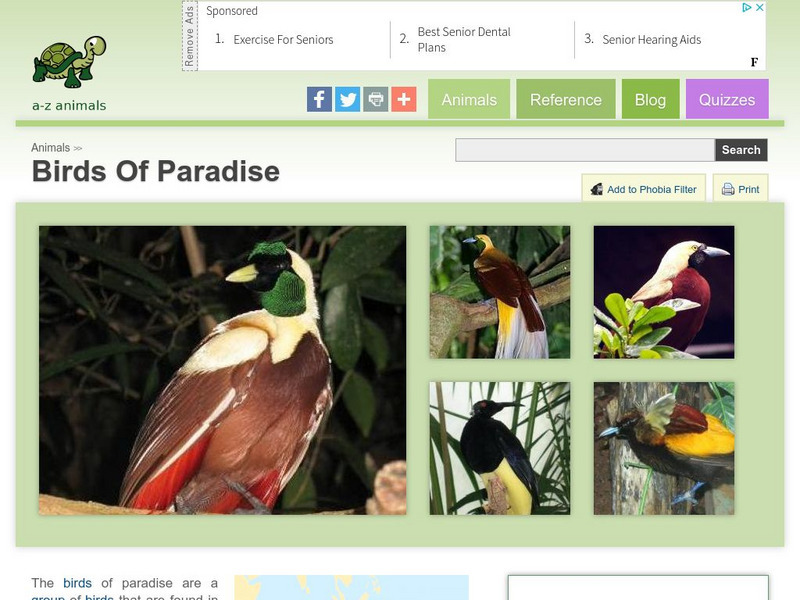Open the print sharing icon
The height and width of the screenshot is (600, 800).
(375, 98)
